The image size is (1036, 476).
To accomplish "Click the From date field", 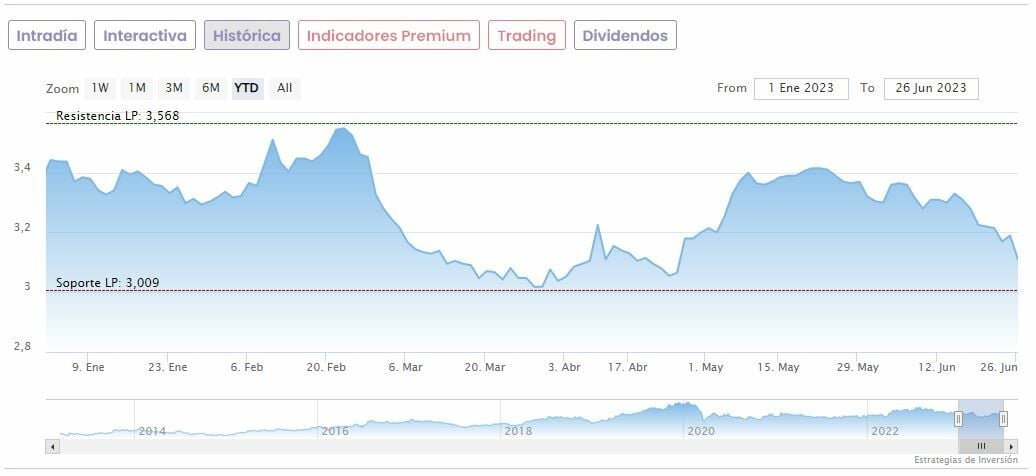I will pos(801,88).
